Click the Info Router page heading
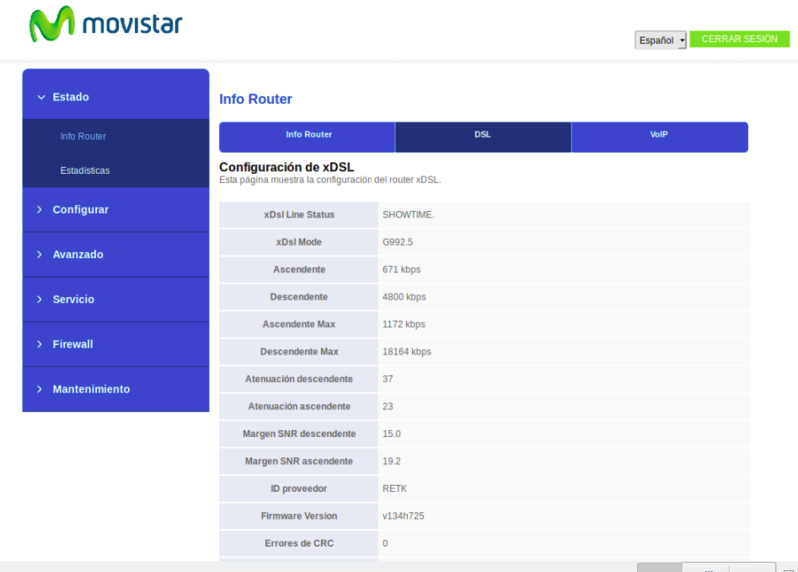This screenshot has width=798, height=572. coord(255,99)
